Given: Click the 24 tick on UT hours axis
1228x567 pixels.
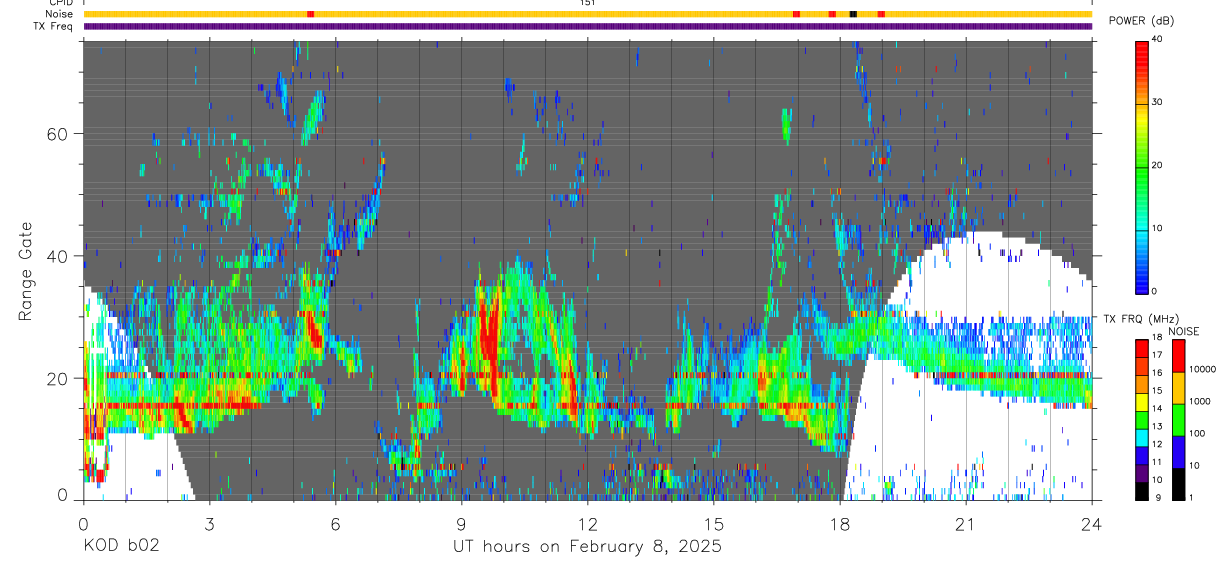Looking at the screenshot, I should point(1091,523).
